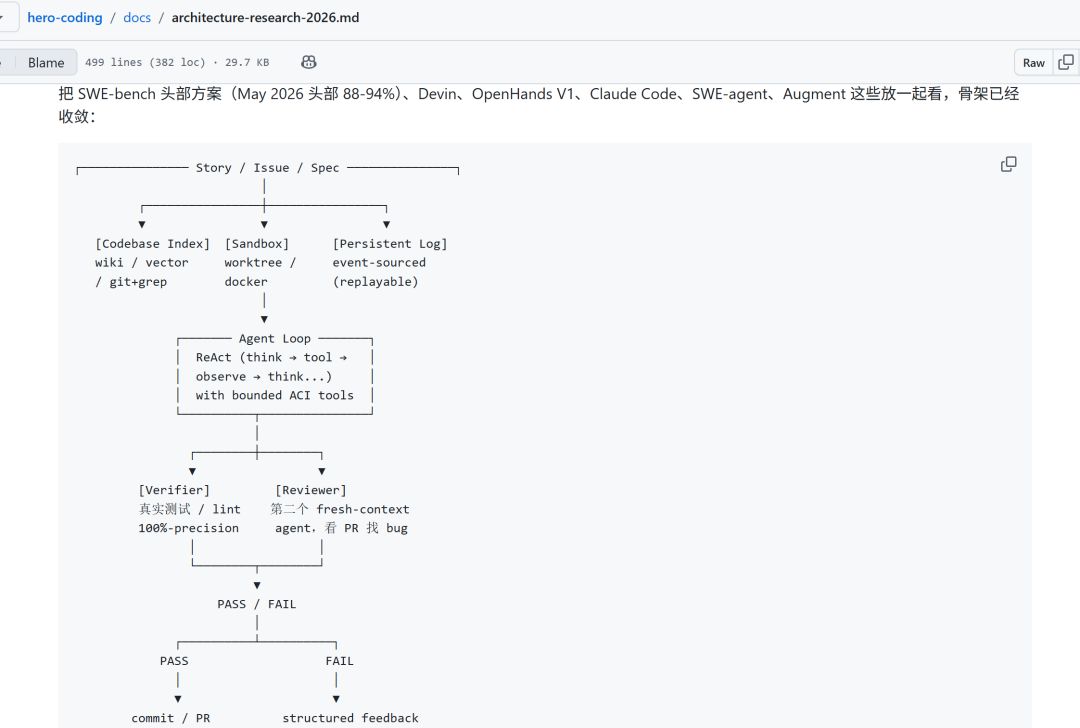Click the 'with bounded ACI tools' line
This screenshot has height=728, width=1080.
[x=275, y=395]
